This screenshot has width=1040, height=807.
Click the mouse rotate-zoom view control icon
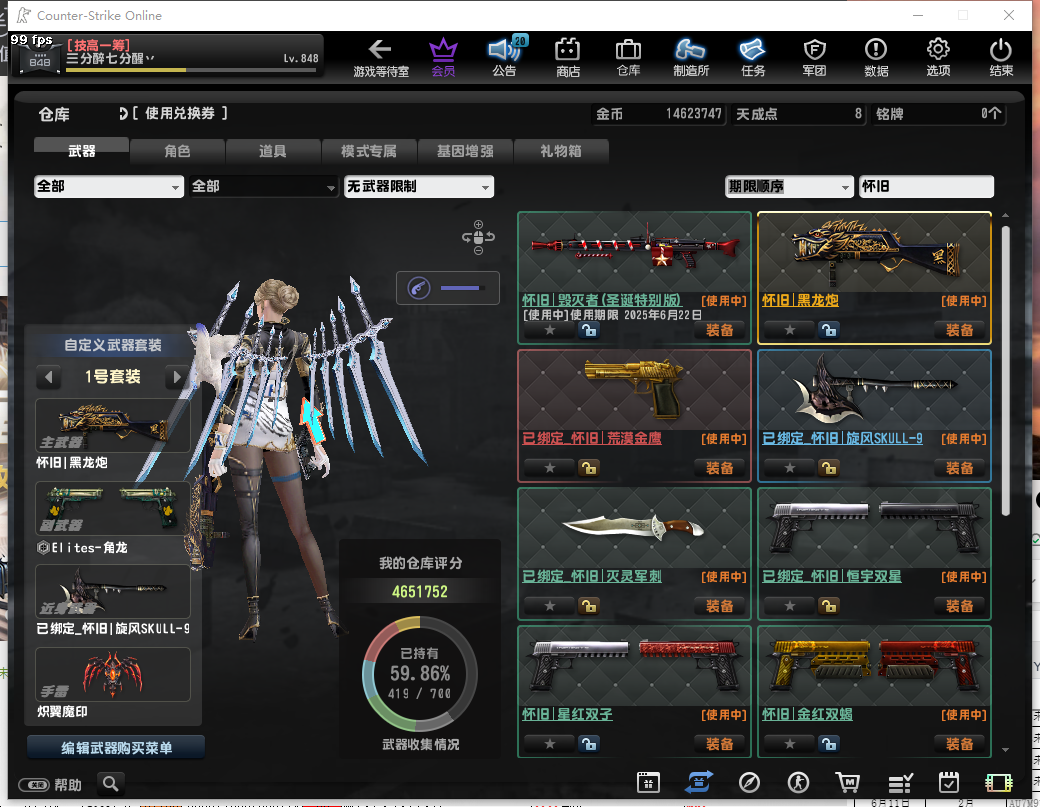tap(478, 237)
